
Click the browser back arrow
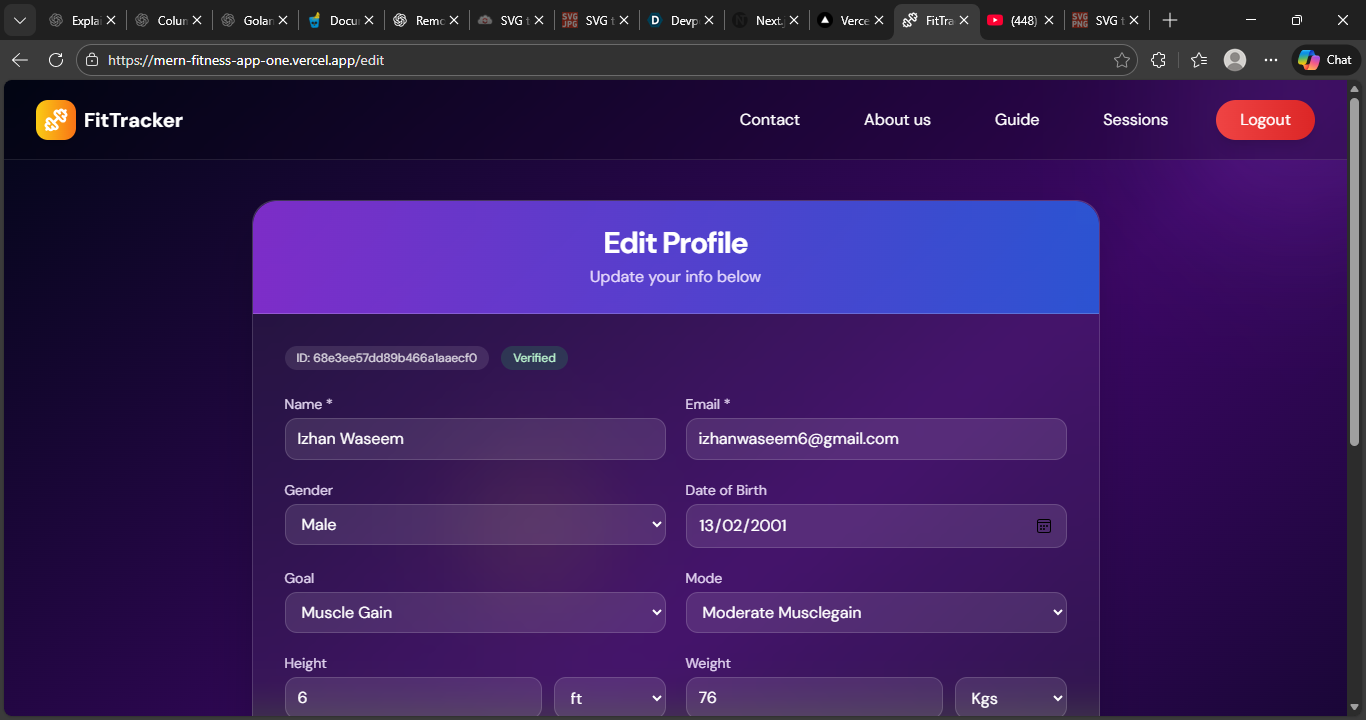pyautogui.click(x=20, y=60)
